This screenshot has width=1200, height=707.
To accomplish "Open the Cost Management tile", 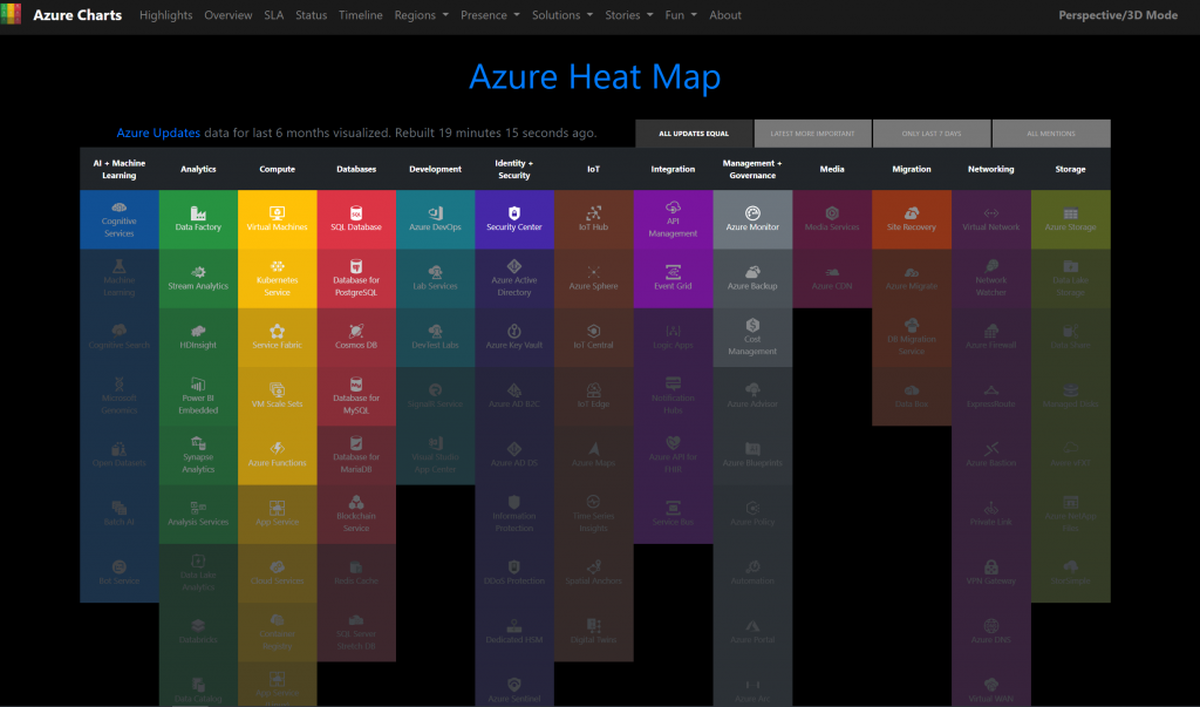I will [752, 337].
